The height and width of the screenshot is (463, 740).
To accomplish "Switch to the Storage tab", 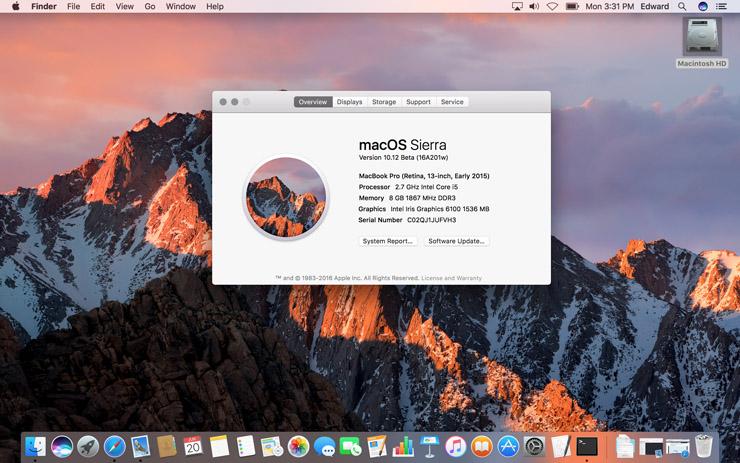I will tap(384, 102).
